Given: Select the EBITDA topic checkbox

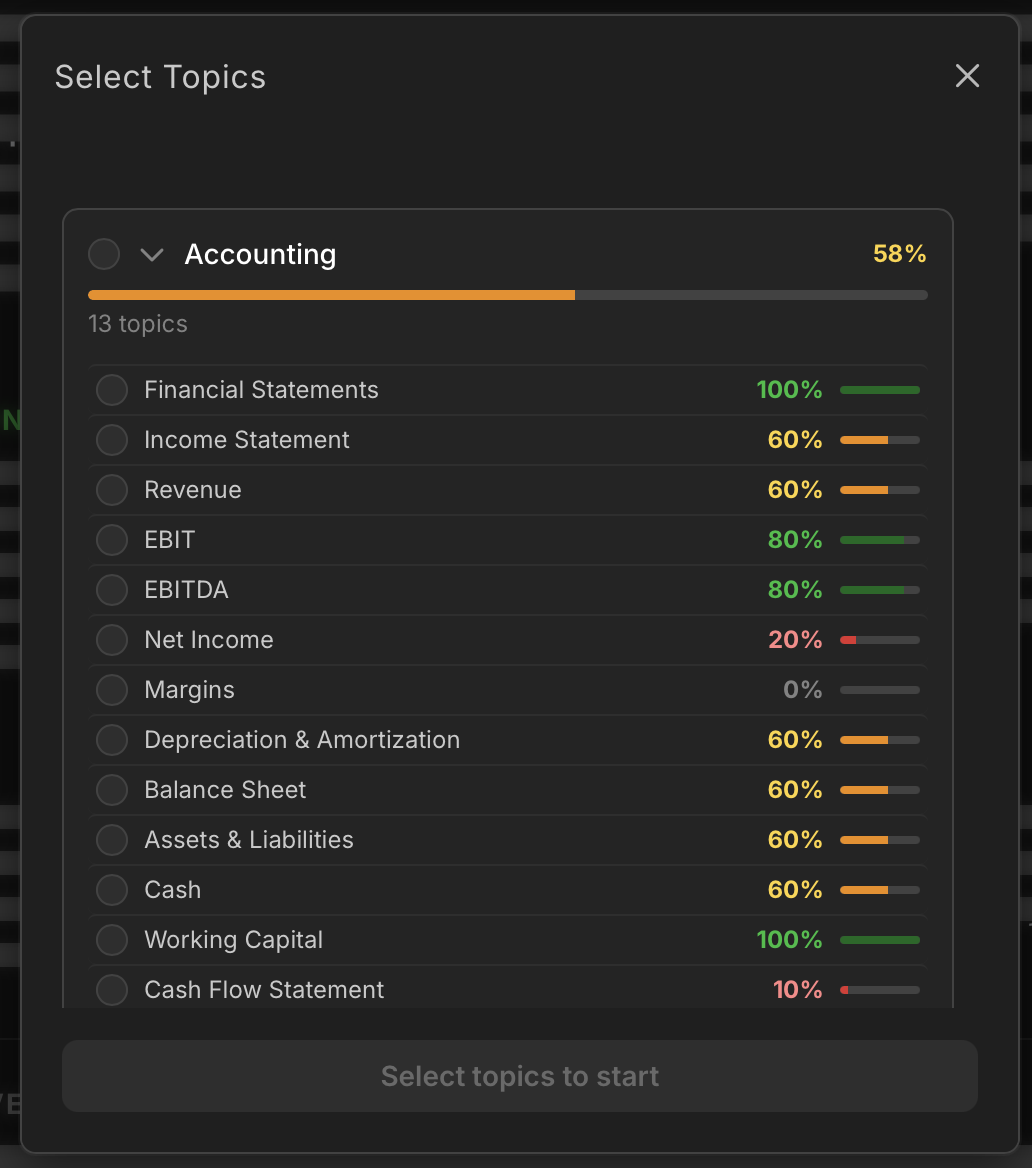Looking at the screenshot, I should [112, 590].
